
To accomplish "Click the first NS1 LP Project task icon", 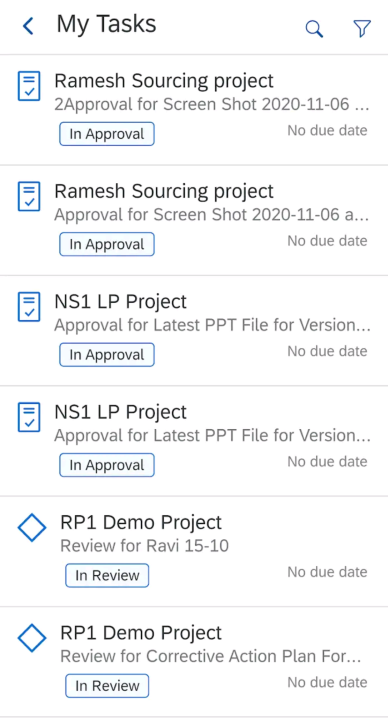I will 29,307.
